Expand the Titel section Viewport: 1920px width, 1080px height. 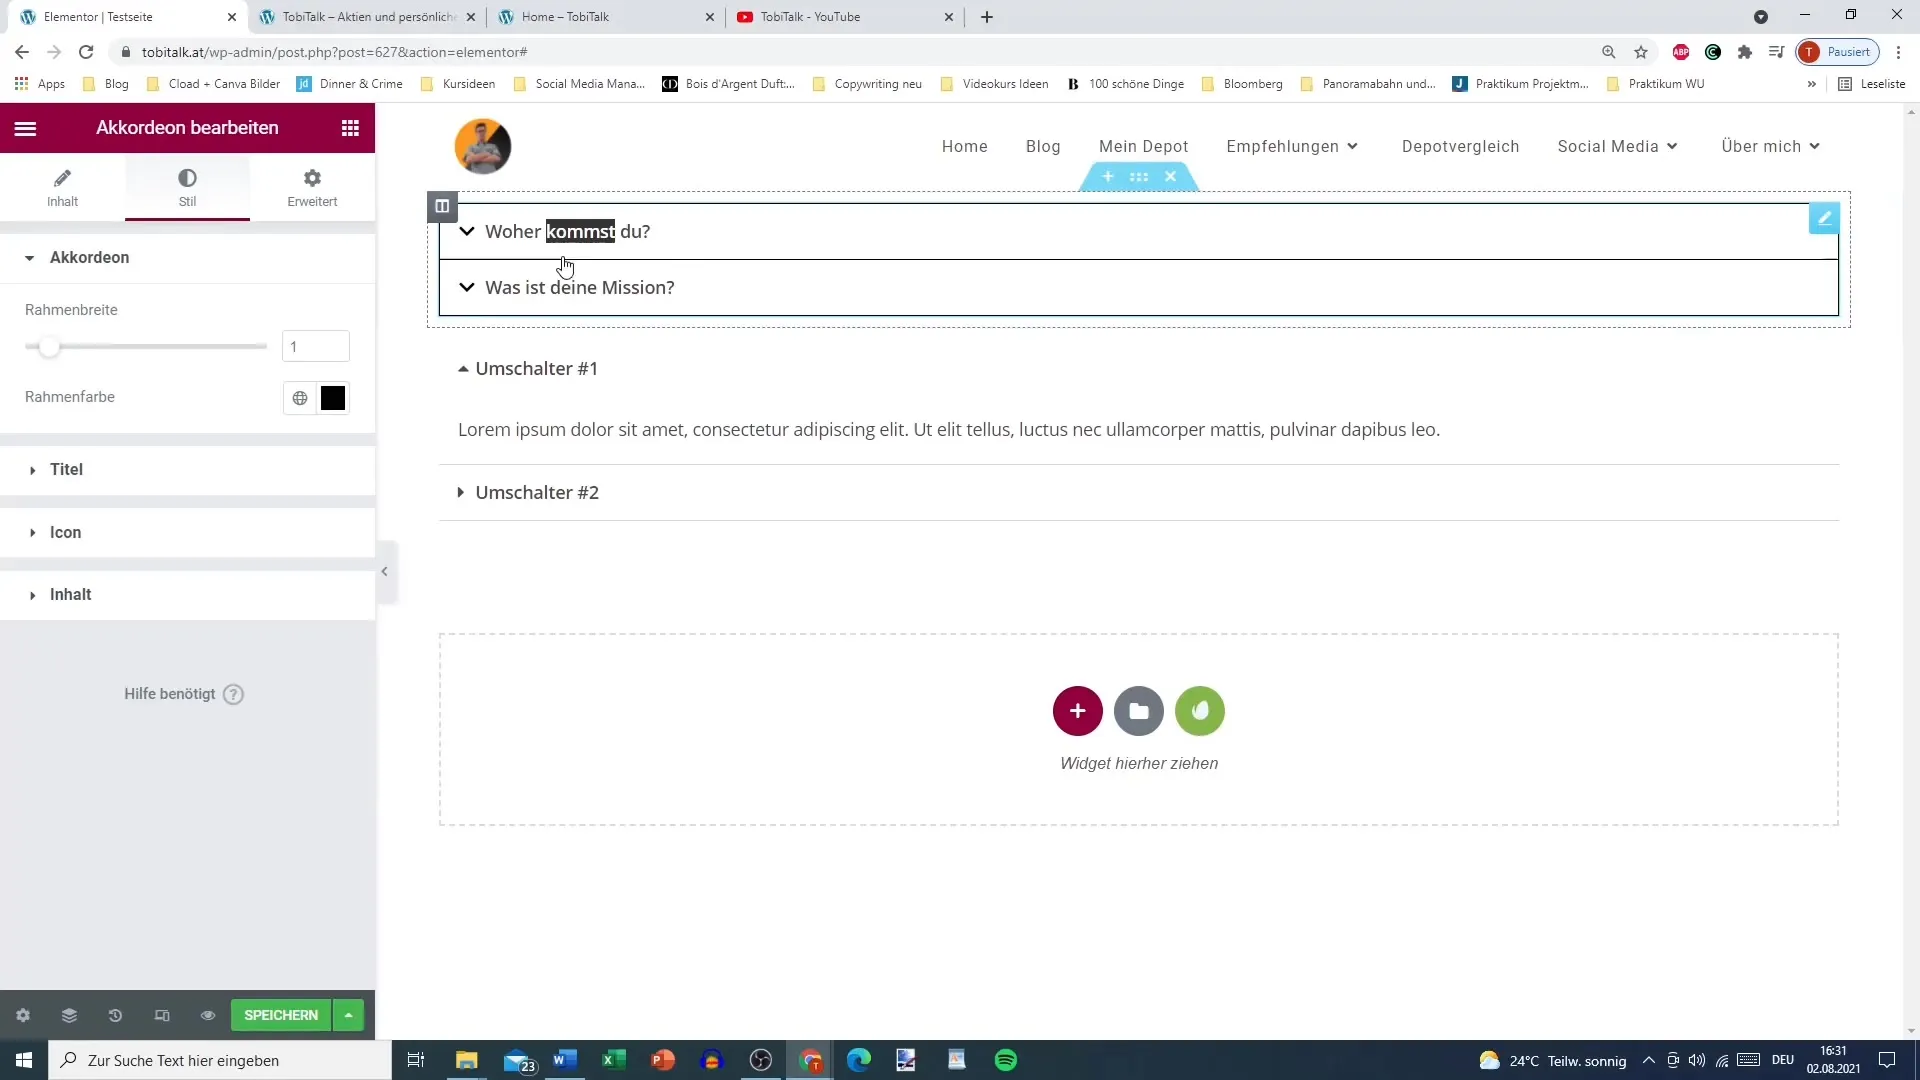click(187, 470)
